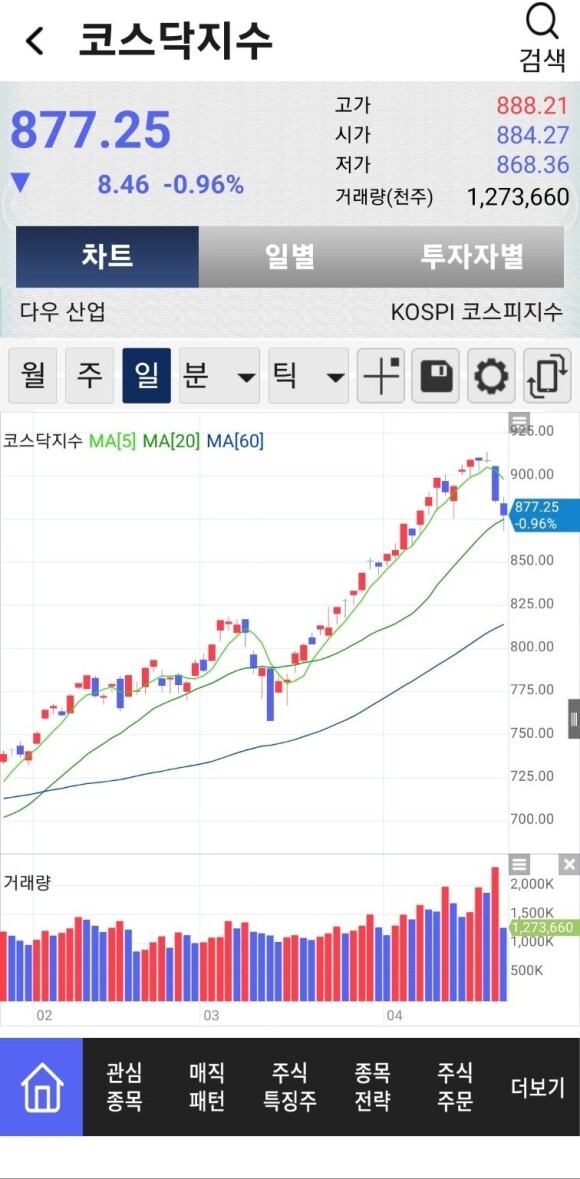Tap the 877.25 price tag on chart axis
This screenshot has width=580, height=1179.
pos(543,515)
